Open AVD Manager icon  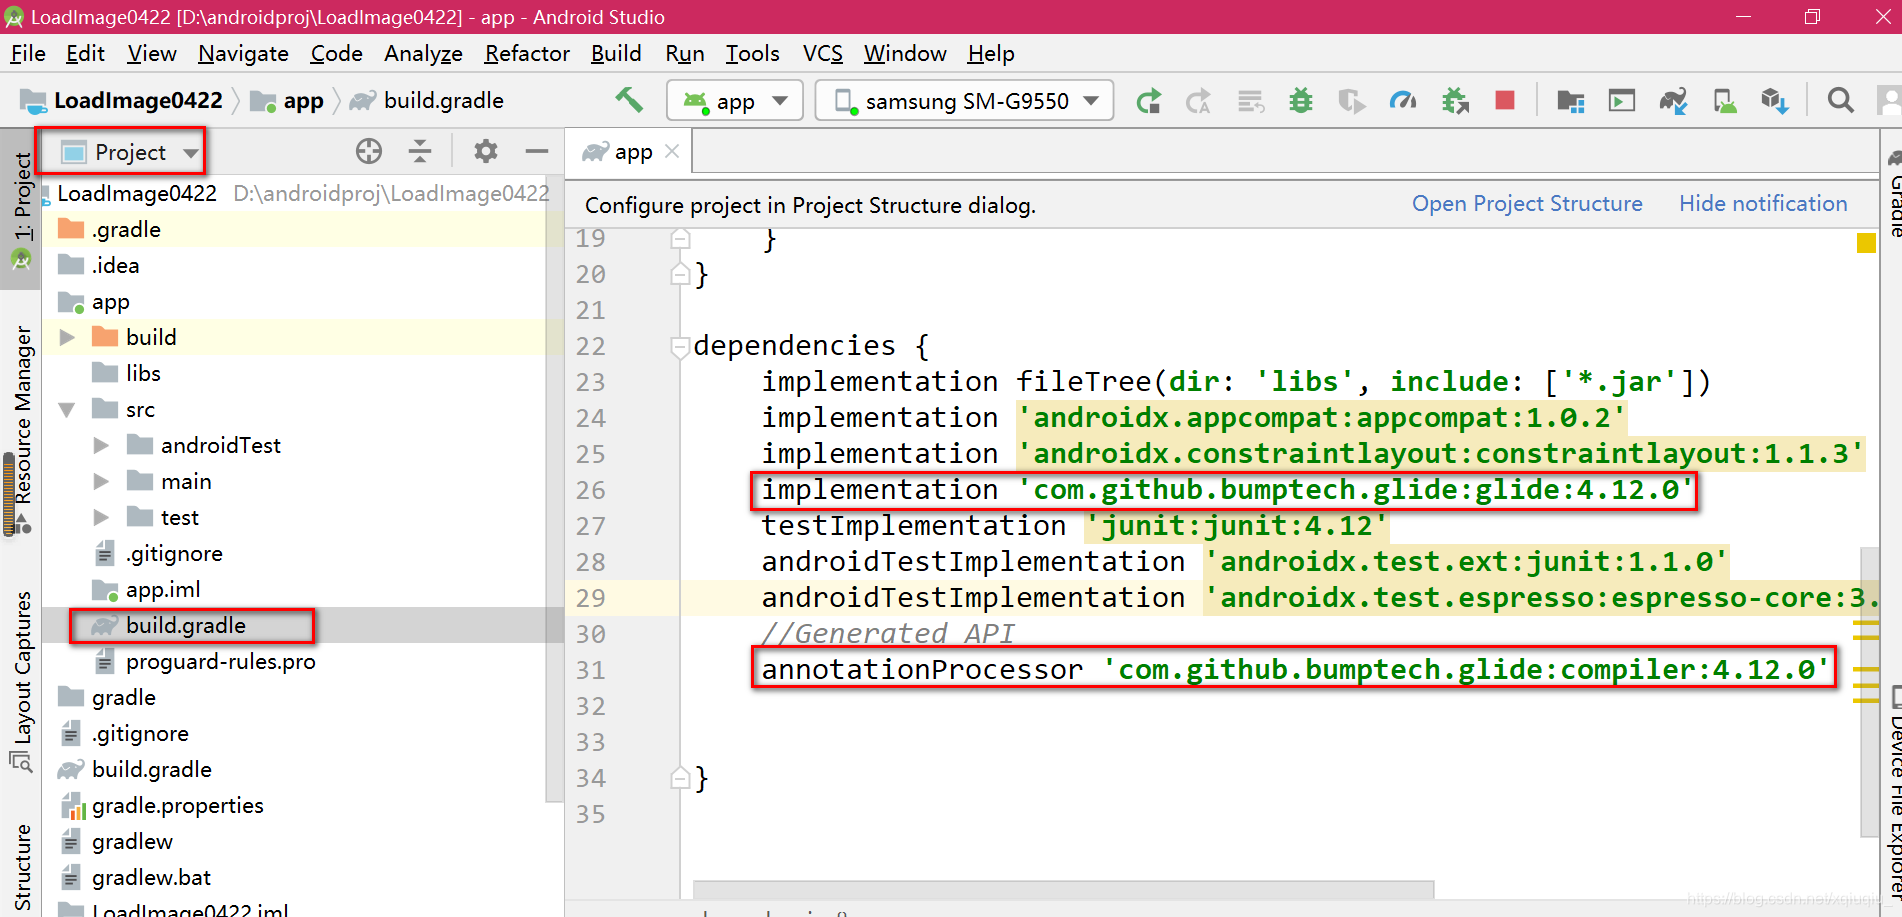[x=1725, y=101]
